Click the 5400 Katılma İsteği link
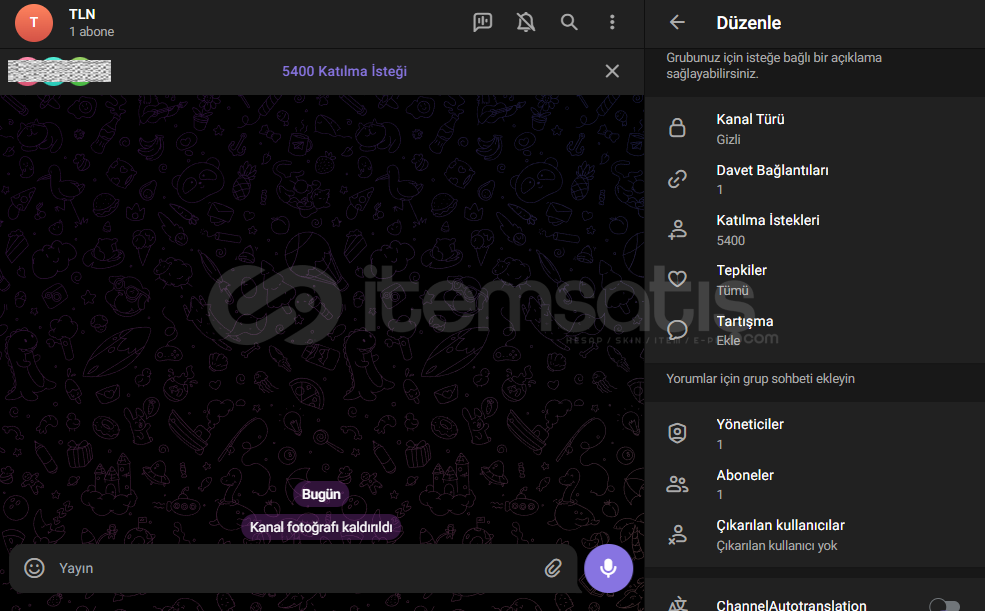Viewport: 985px width, 611px height. coord(344,71)
